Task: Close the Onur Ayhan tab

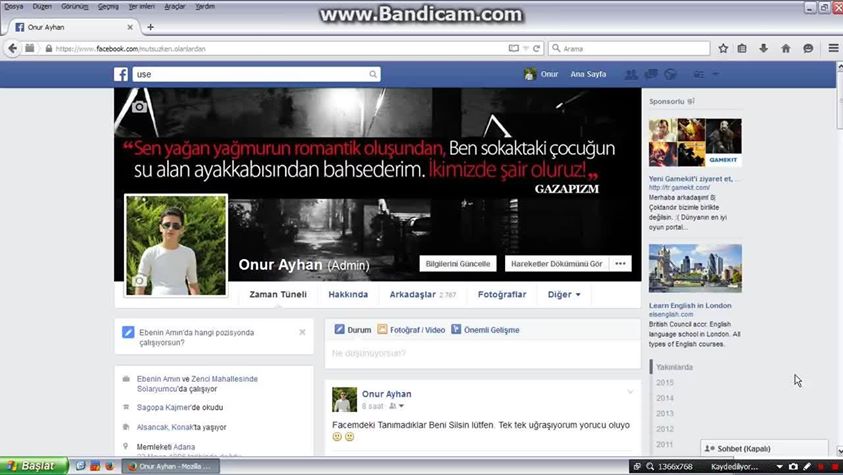Action: [x=130, y=27]
